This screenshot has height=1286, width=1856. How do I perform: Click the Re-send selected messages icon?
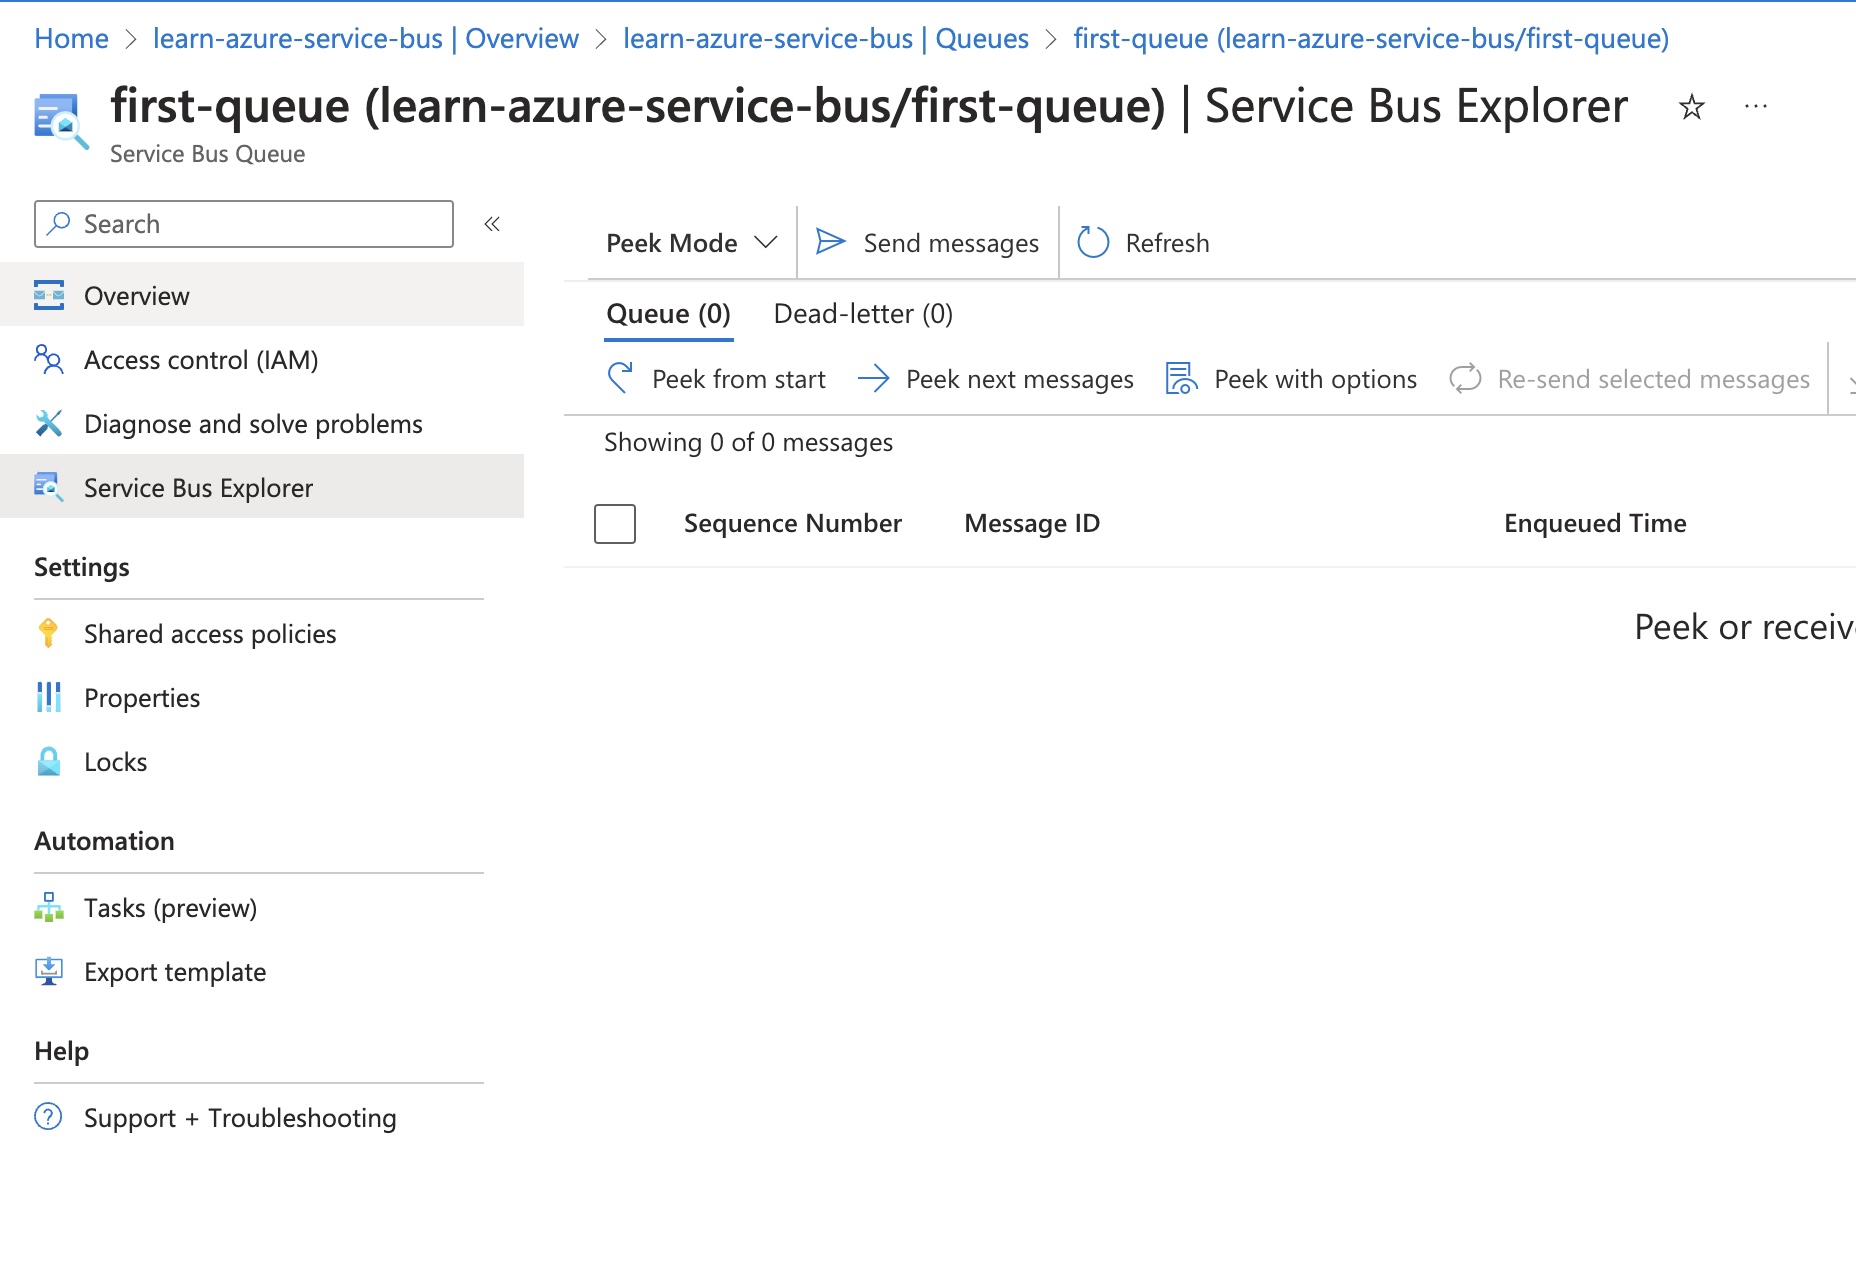[x=1465, y=378]
